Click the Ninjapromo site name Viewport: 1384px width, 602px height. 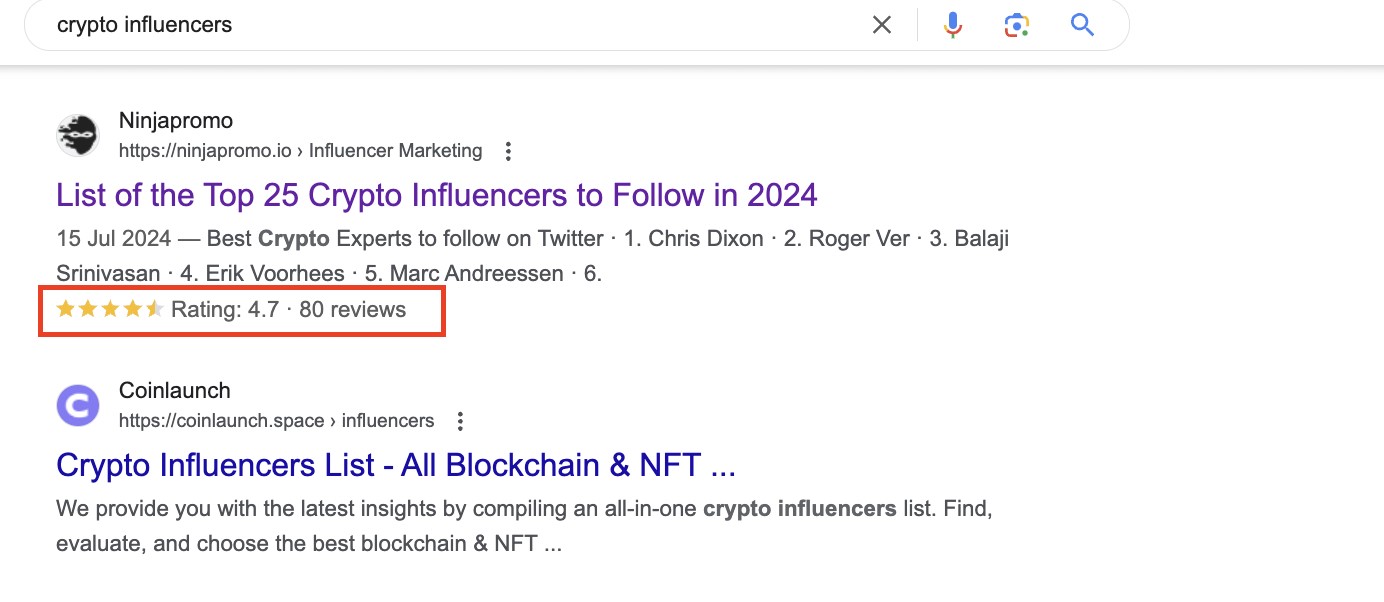176,121
